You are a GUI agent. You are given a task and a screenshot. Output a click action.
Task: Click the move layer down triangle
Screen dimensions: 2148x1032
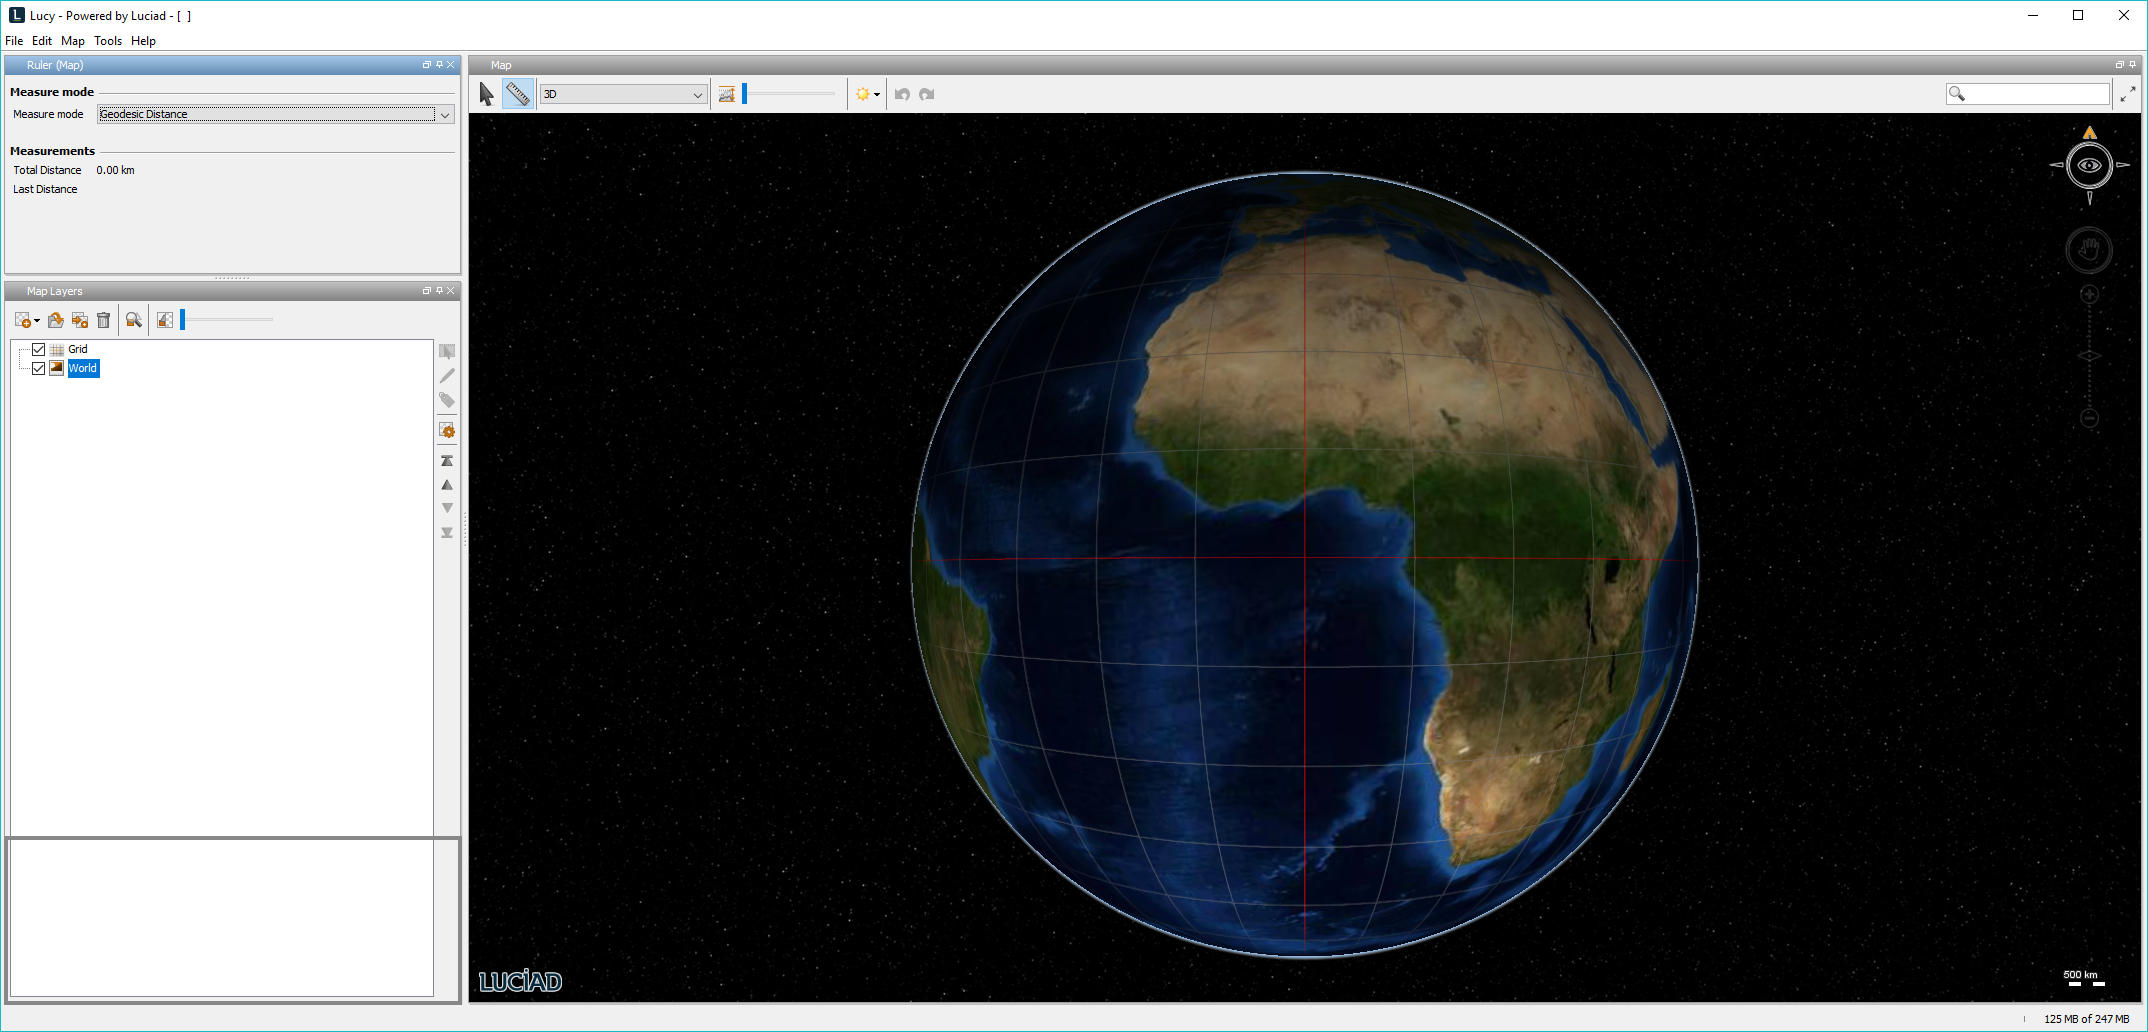[x=447, y=508]
